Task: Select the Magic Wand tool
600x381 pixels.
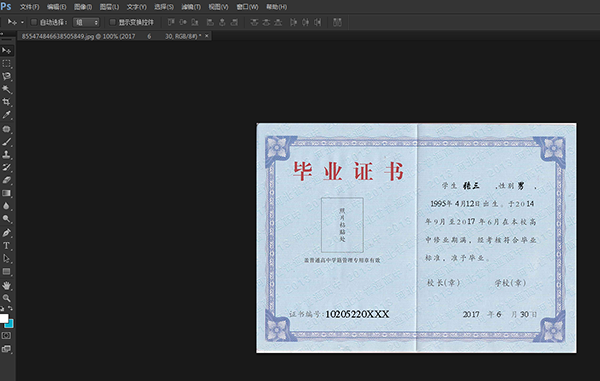Action: click(7, 89)
